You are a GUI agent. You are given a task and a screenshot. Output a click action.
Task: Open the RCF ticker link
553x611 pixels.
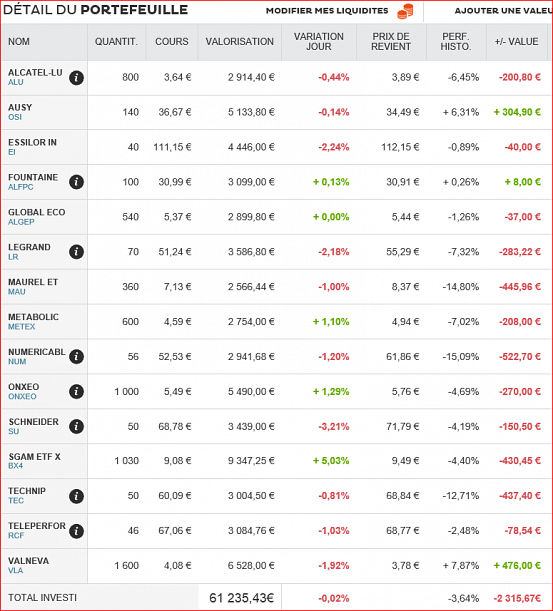[x=16, y=535]
